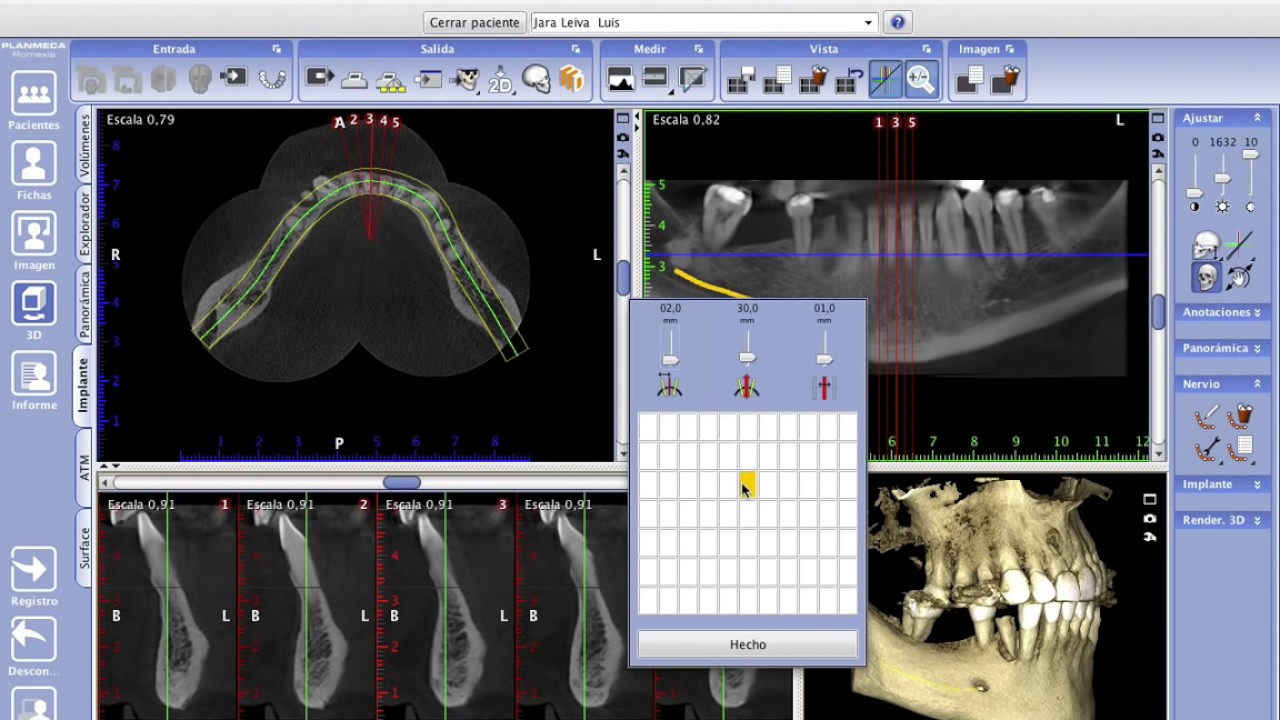Screen dimensions: 1280x720
Task: Click the orange box icon in Salida
Action: click(571, 79)
